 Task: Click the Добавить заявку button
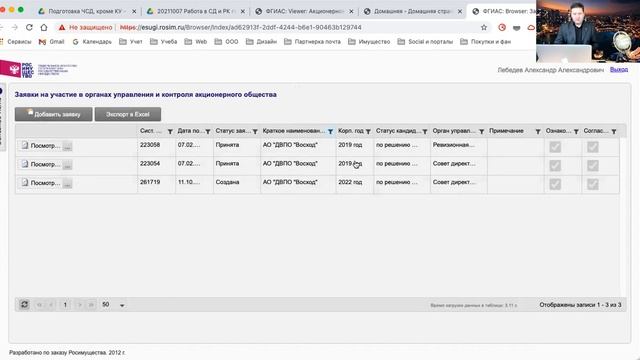coord(53,114)
